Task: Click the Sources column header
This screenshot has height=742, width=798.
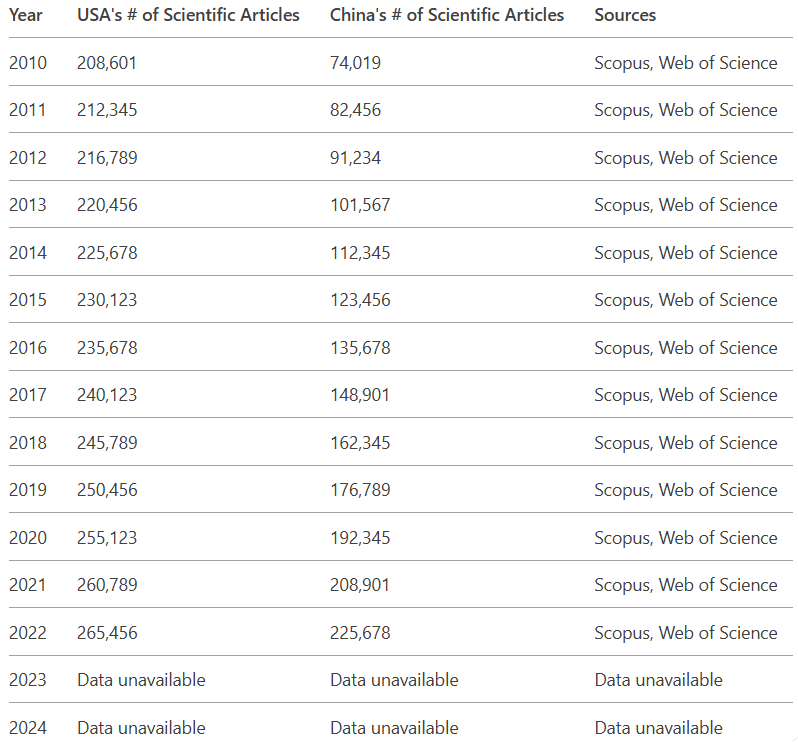Action: tap(625, 15)
